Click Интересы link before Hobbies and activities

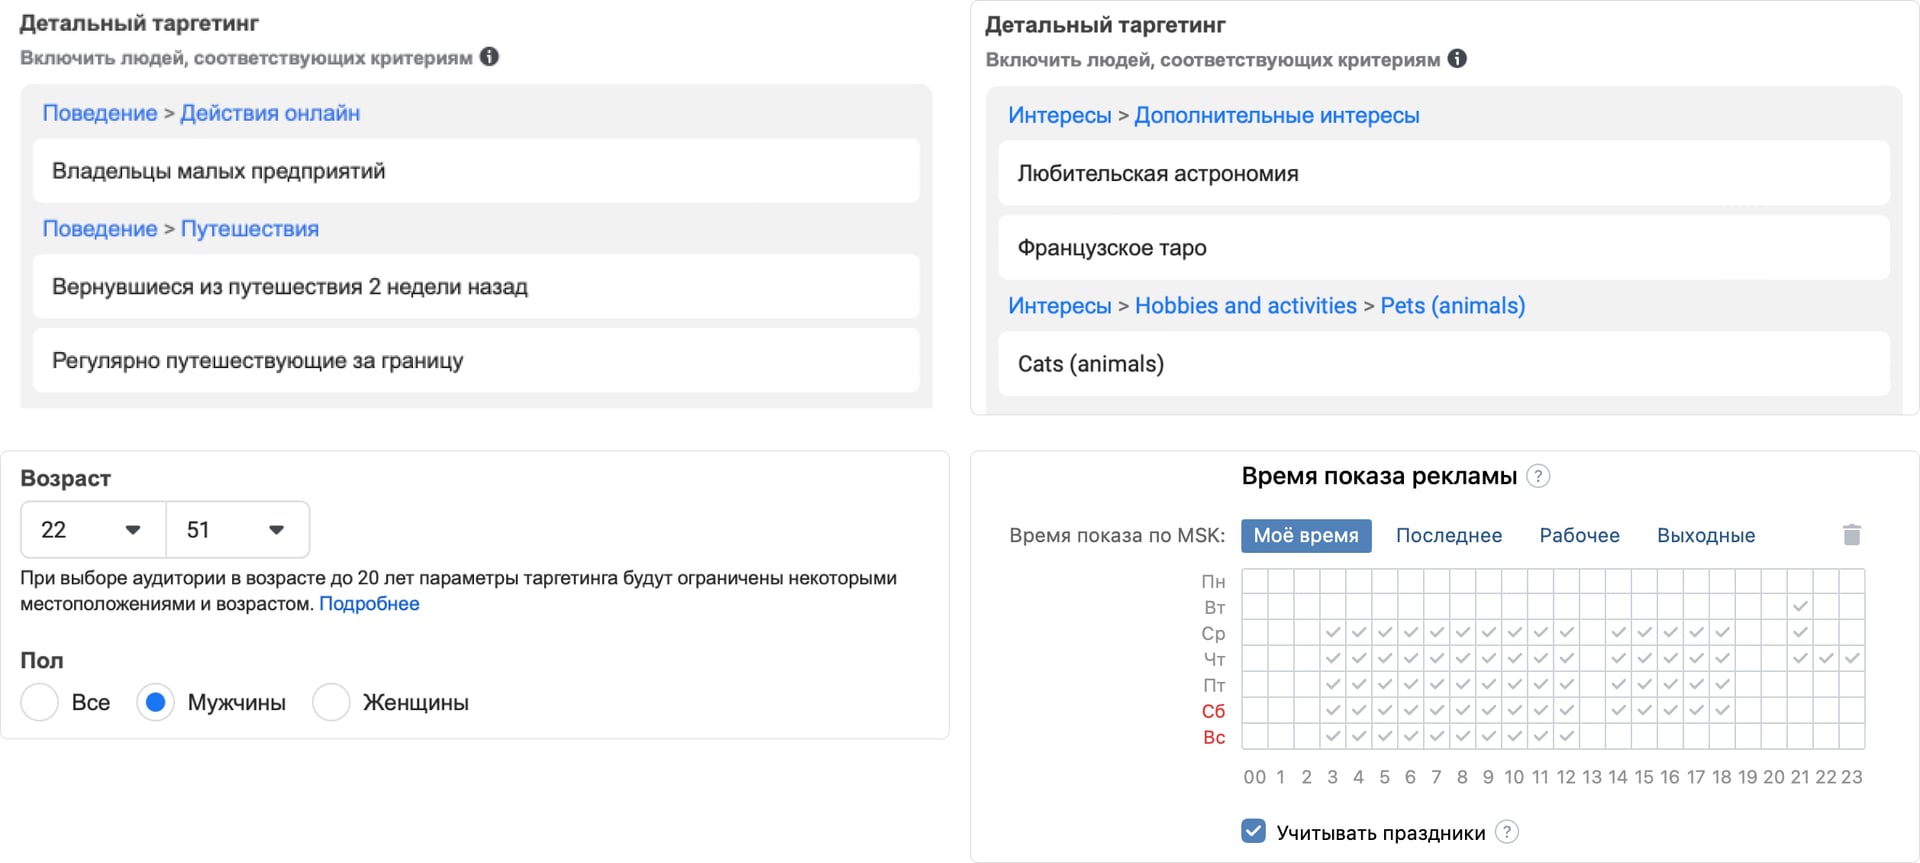click(1060, 306)
